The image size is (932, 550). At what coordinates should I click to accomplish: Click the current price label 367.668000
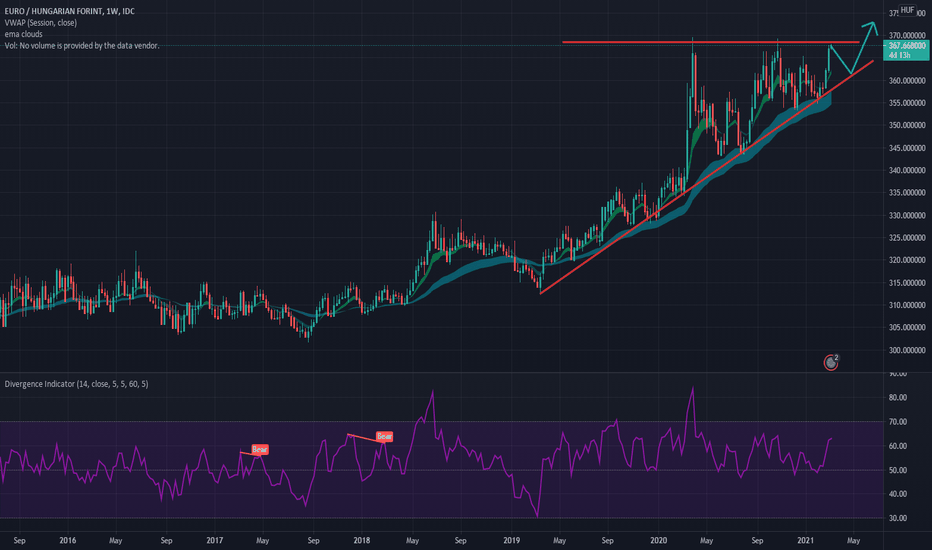coord(907,46)
